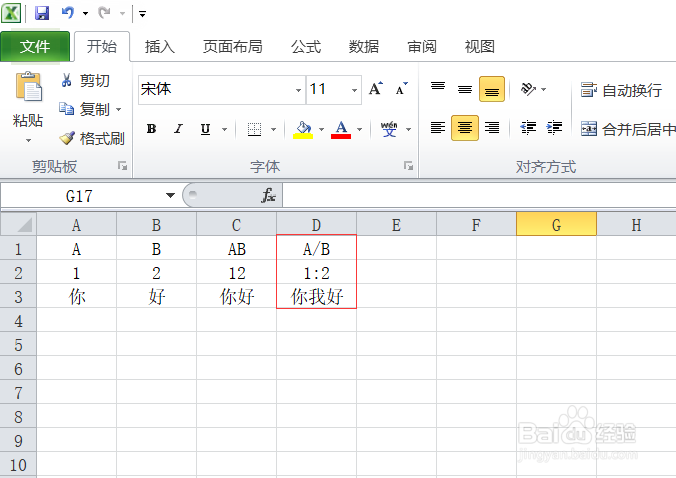Image resolution: width=676 pixels, height=478 pixels.
Task: Set middle vertical alignment
Action: (465, 89)
